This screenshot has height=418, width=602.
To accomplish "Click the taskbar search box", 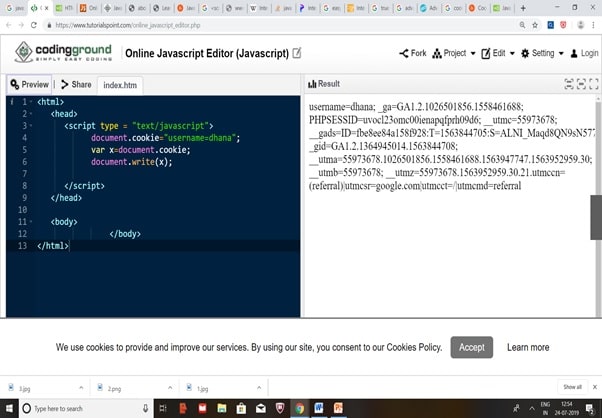I will (86, 408).
